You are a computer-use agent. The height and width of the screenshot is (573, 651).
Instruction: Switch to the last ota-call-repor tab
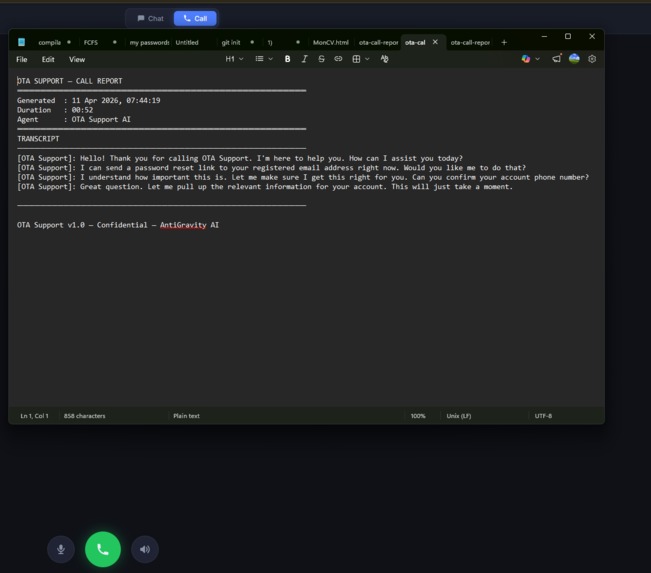tap(470, 42)
